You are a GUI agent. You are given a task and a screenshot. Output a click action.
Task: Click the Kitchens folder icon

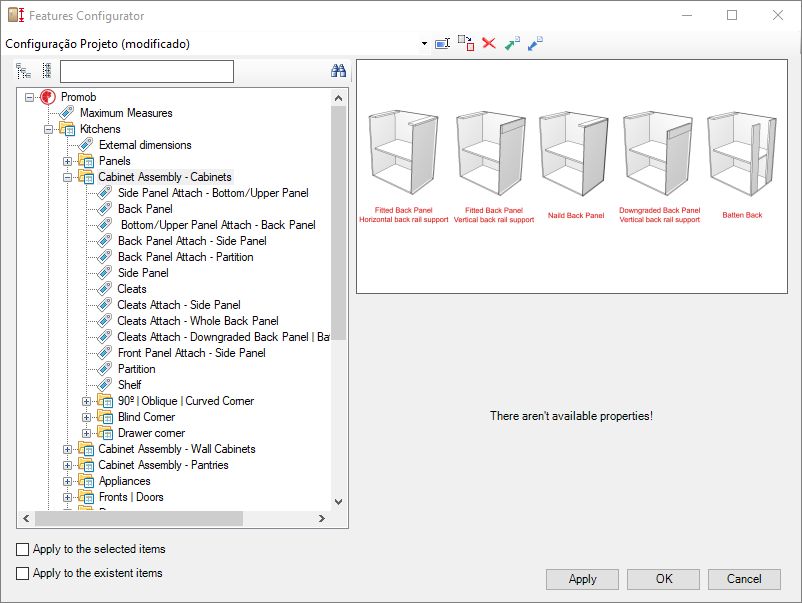(x=68, y=129)
